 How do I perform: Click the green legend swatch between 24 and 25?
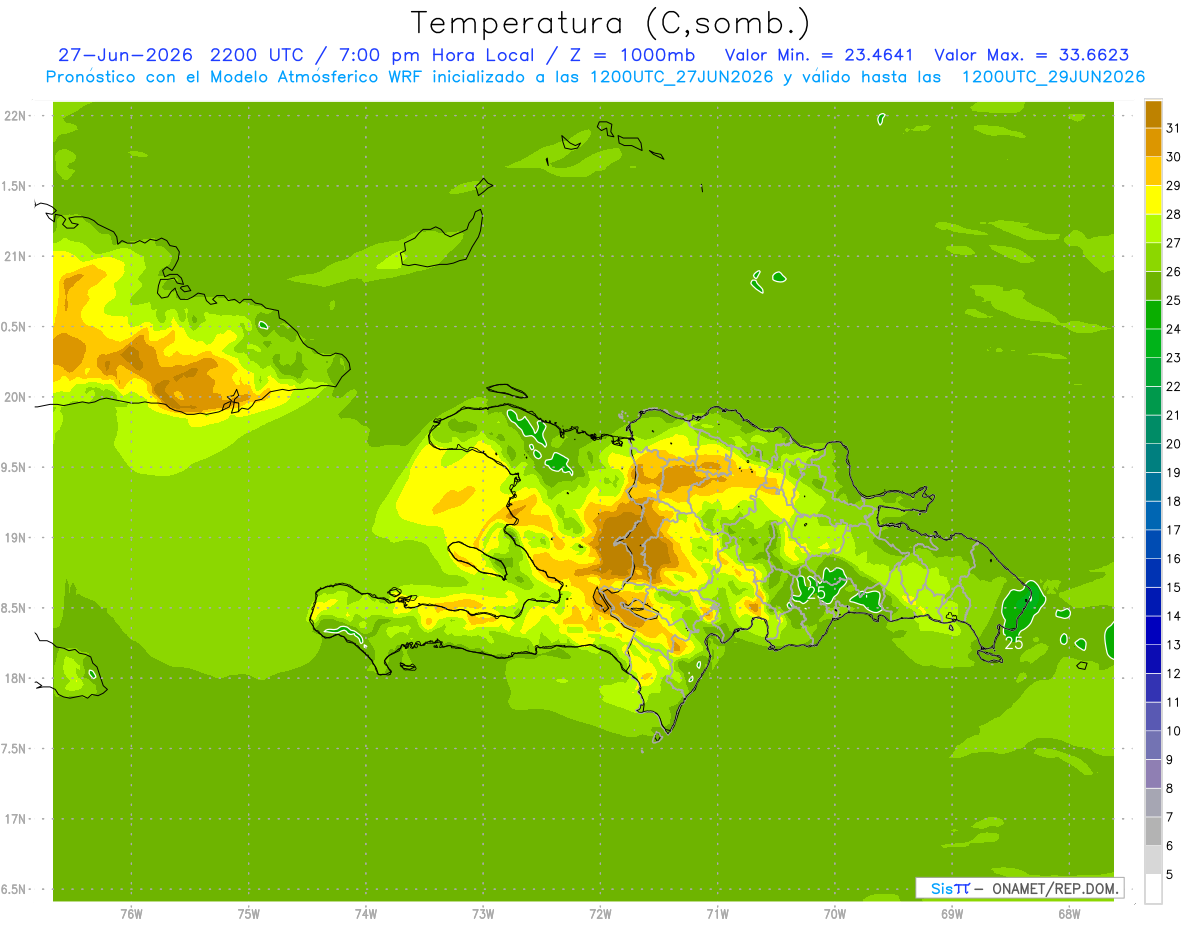point(1153,314)
